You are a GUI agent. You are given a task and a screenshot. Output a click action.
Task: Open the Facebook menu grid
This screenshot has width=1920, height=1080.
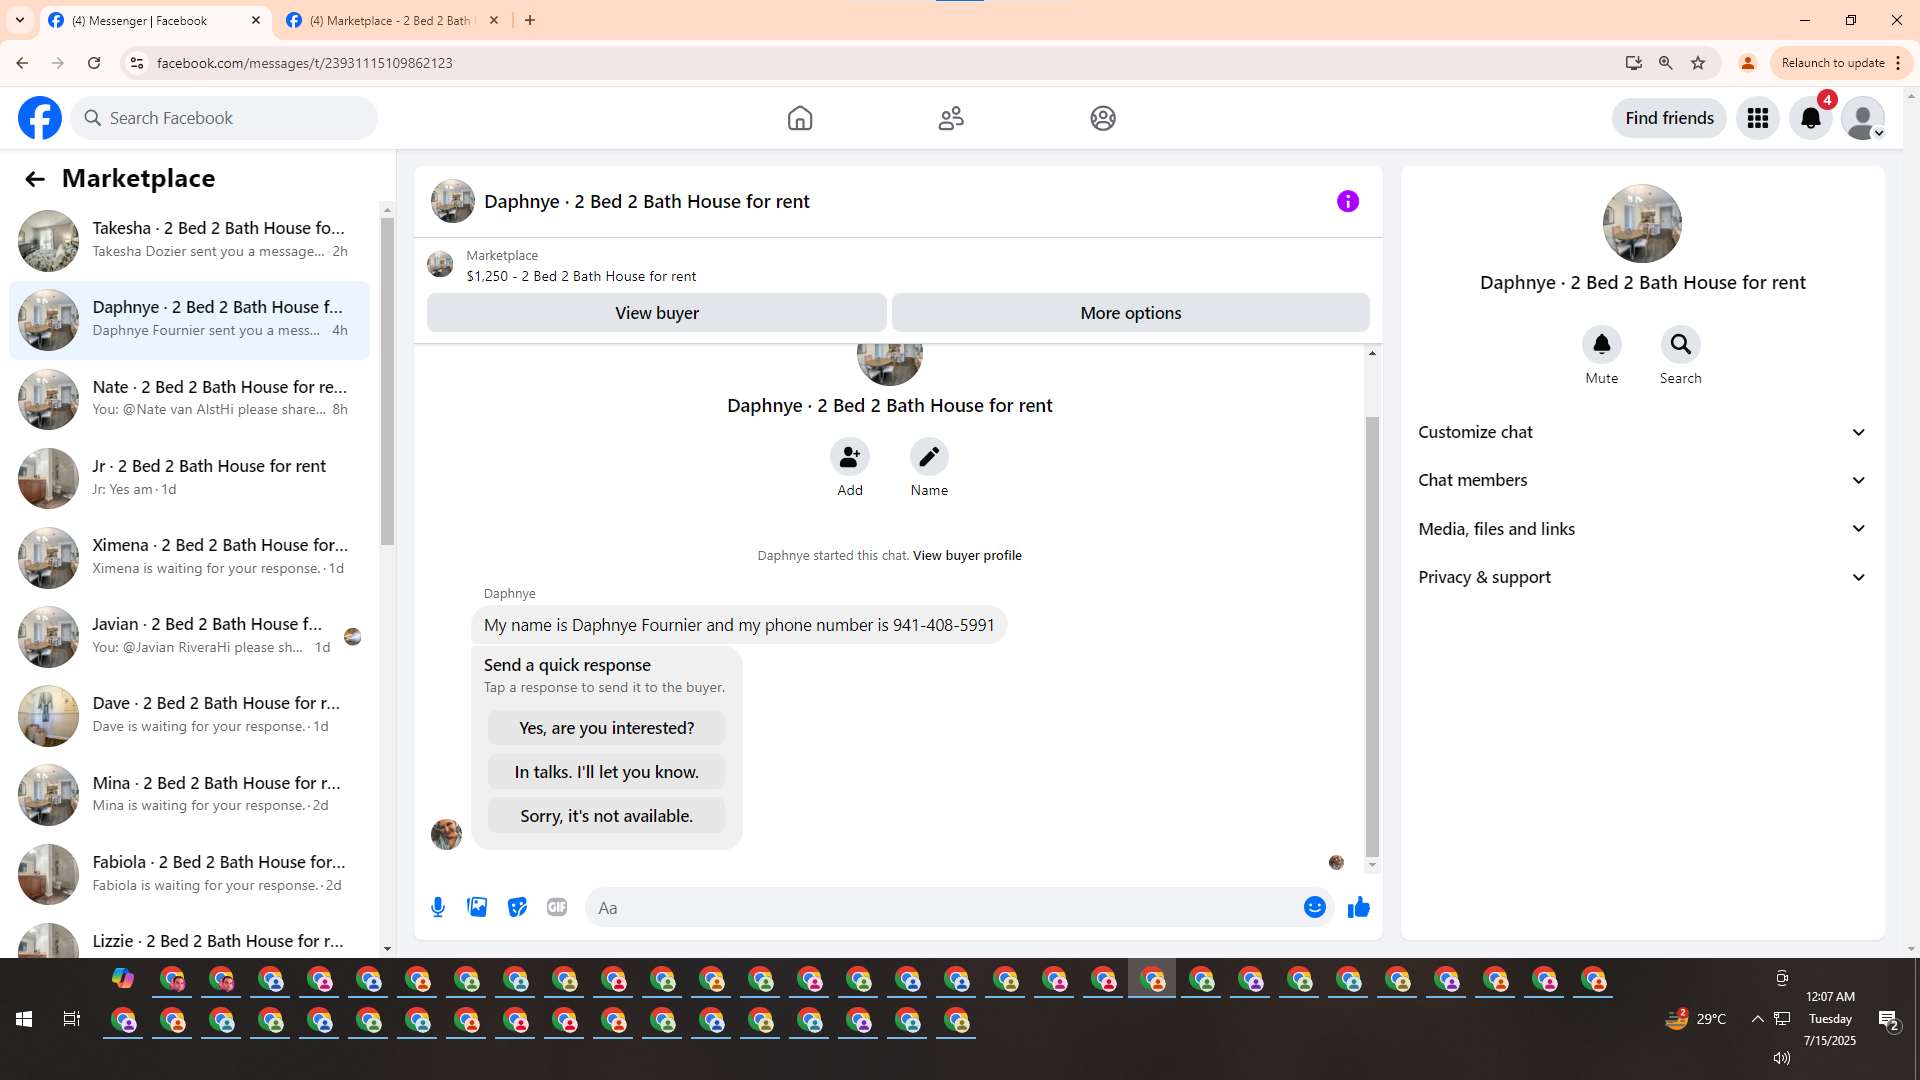pyautogui.click(x=1757, y=118)
